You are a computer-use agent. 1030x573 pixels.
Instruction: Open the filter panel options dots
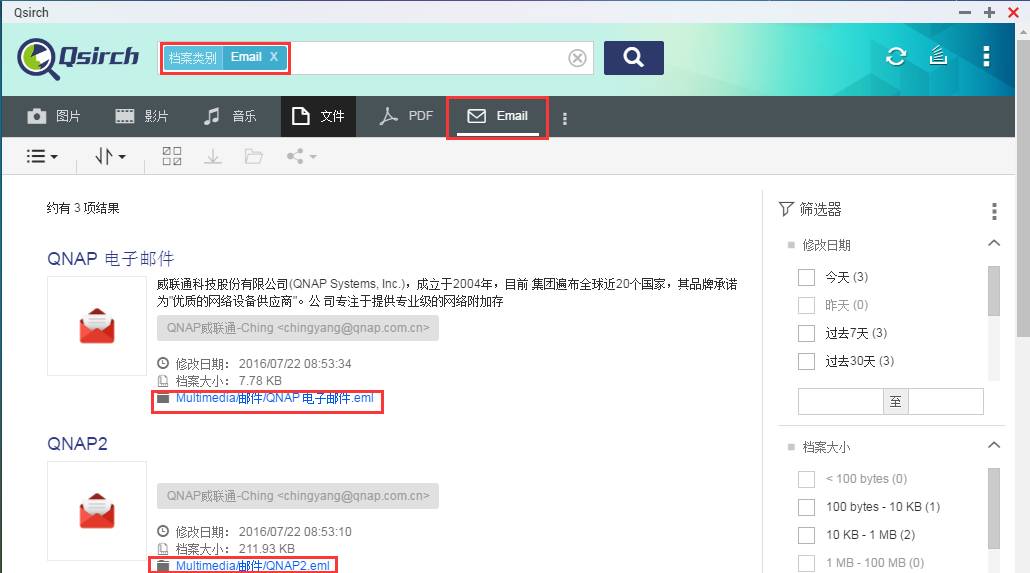pyautogui.click(x=994, y=211)
